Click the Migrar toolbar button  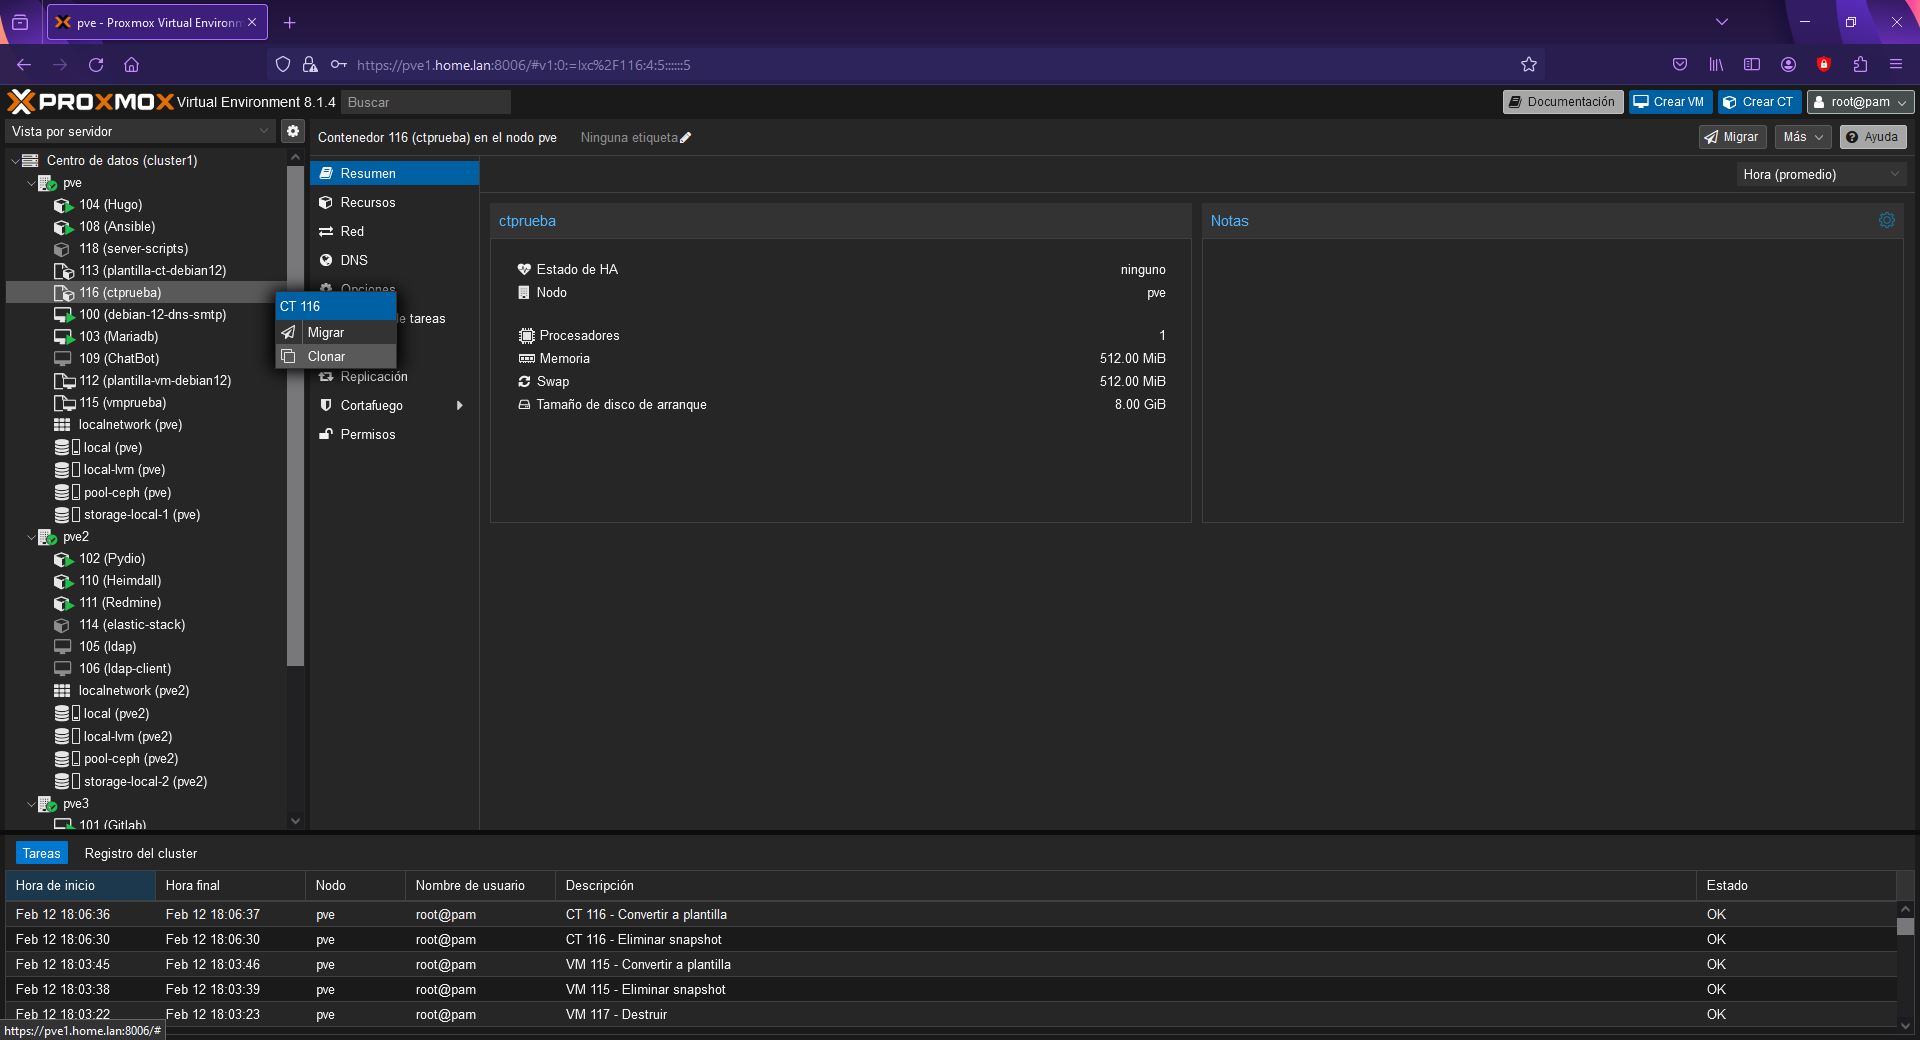pos(1732,137)
